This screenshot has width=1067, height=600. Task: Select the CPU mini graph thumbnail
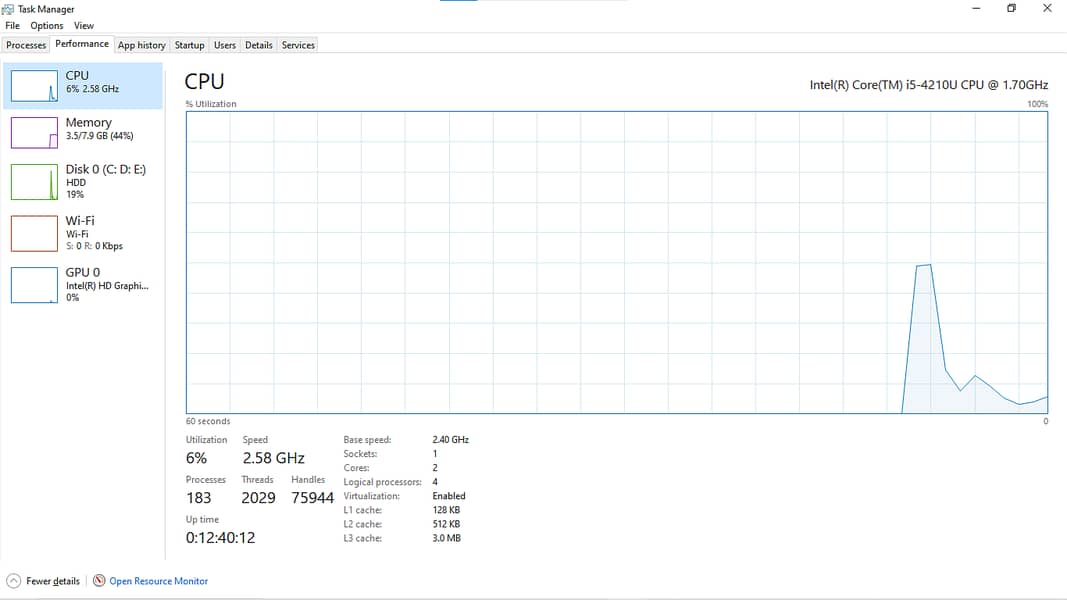point(34,86)
